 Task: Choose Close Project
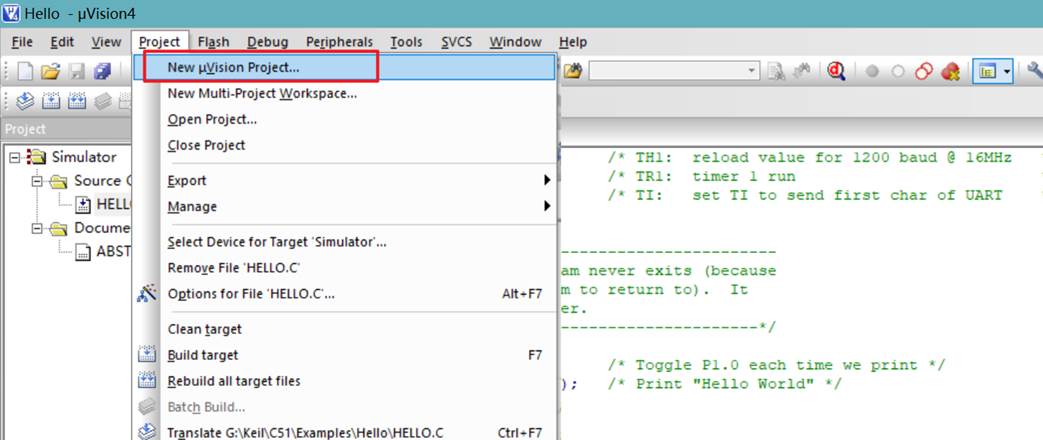coord(345,145)
